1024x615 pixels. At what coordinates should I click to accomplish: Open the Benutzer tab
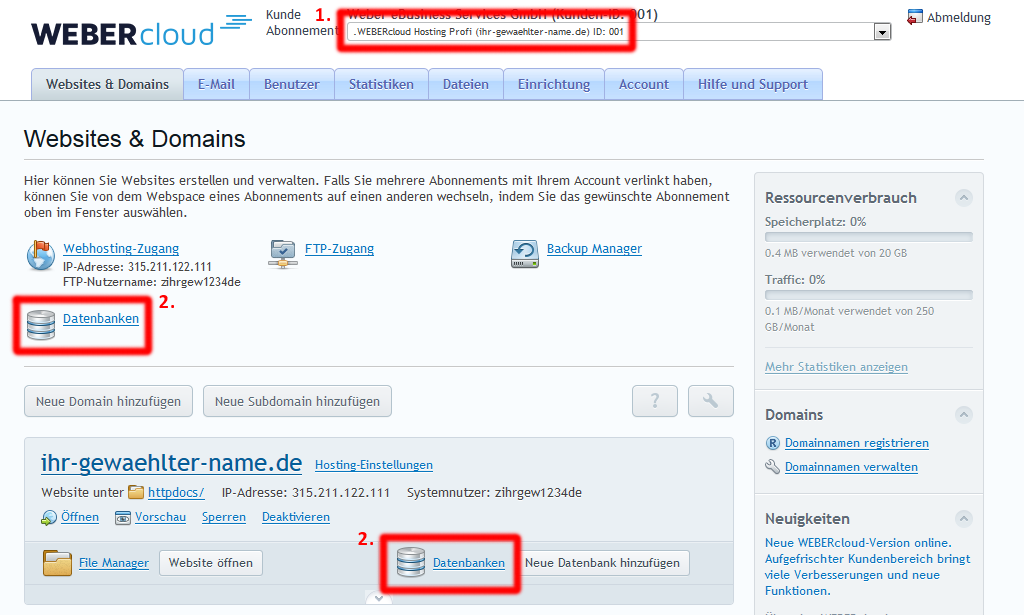291,84
